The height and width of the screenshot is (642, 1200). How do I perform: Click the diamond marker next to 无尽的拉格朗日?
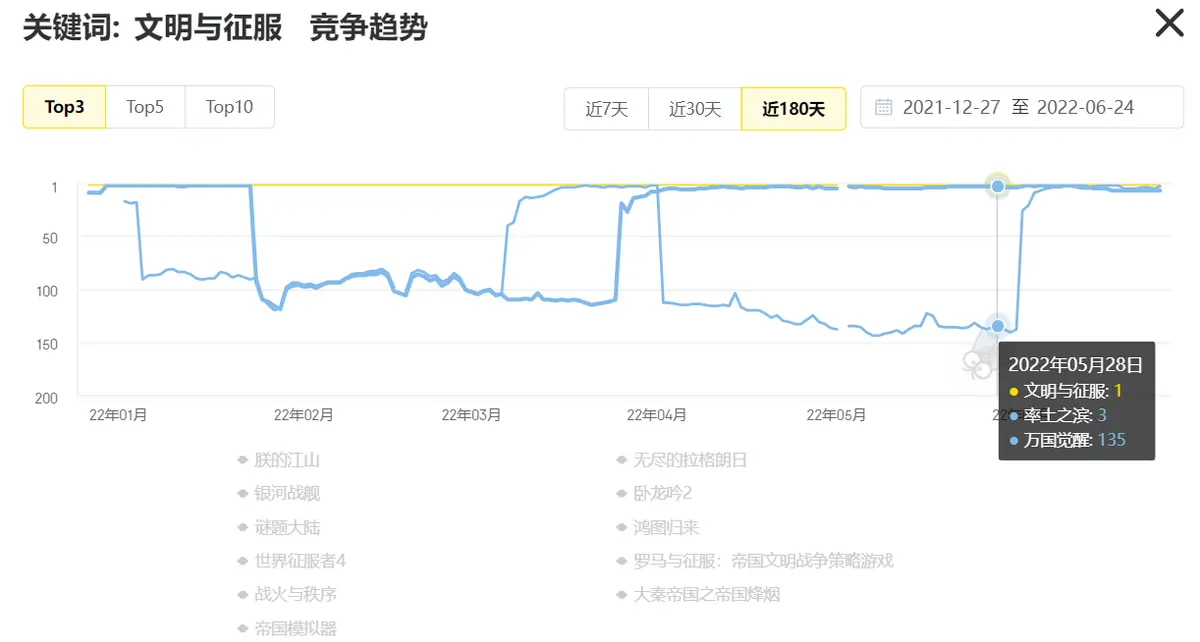click(620, 459)
